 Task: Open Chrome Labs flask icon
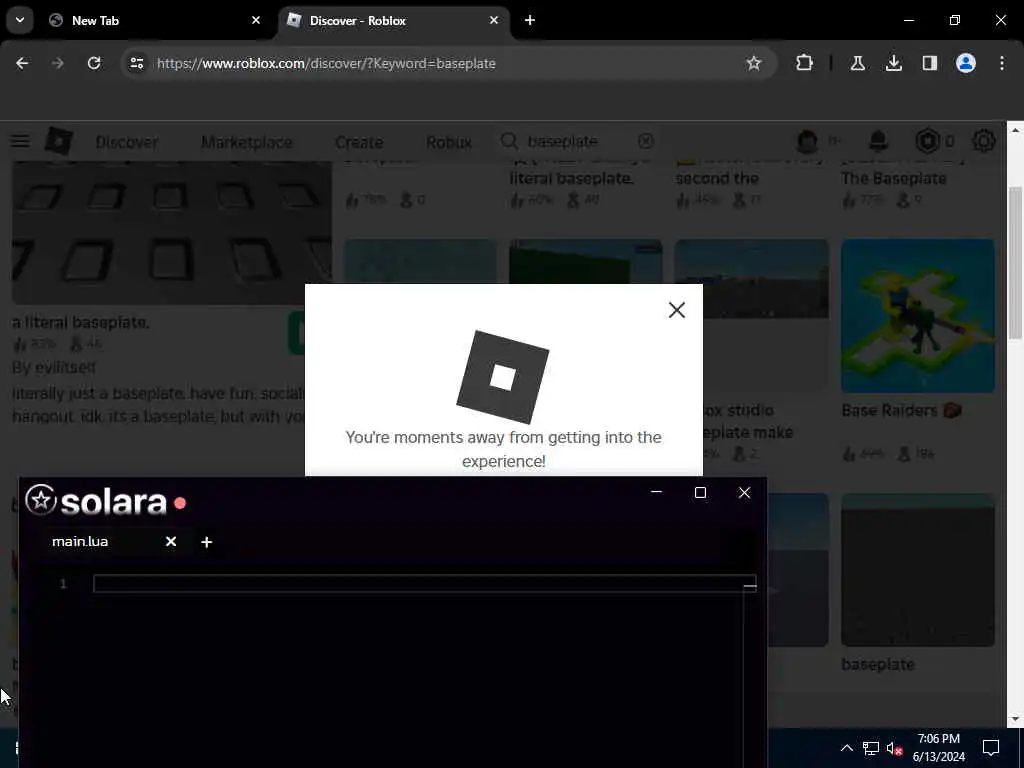pos(857,63)
